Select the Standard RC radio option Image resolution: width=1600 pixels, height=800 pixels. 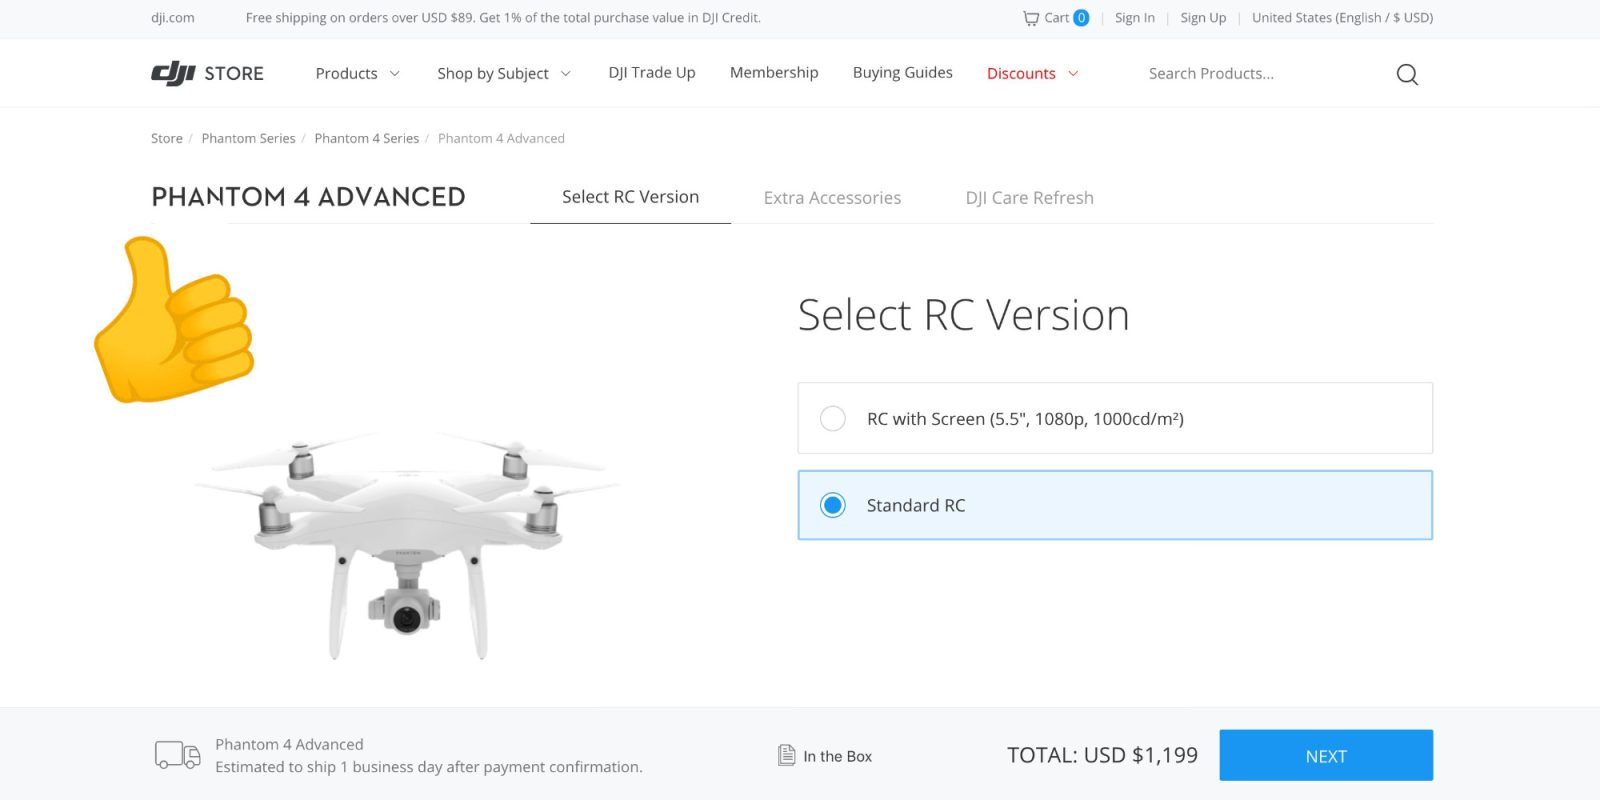coord(833,505)
